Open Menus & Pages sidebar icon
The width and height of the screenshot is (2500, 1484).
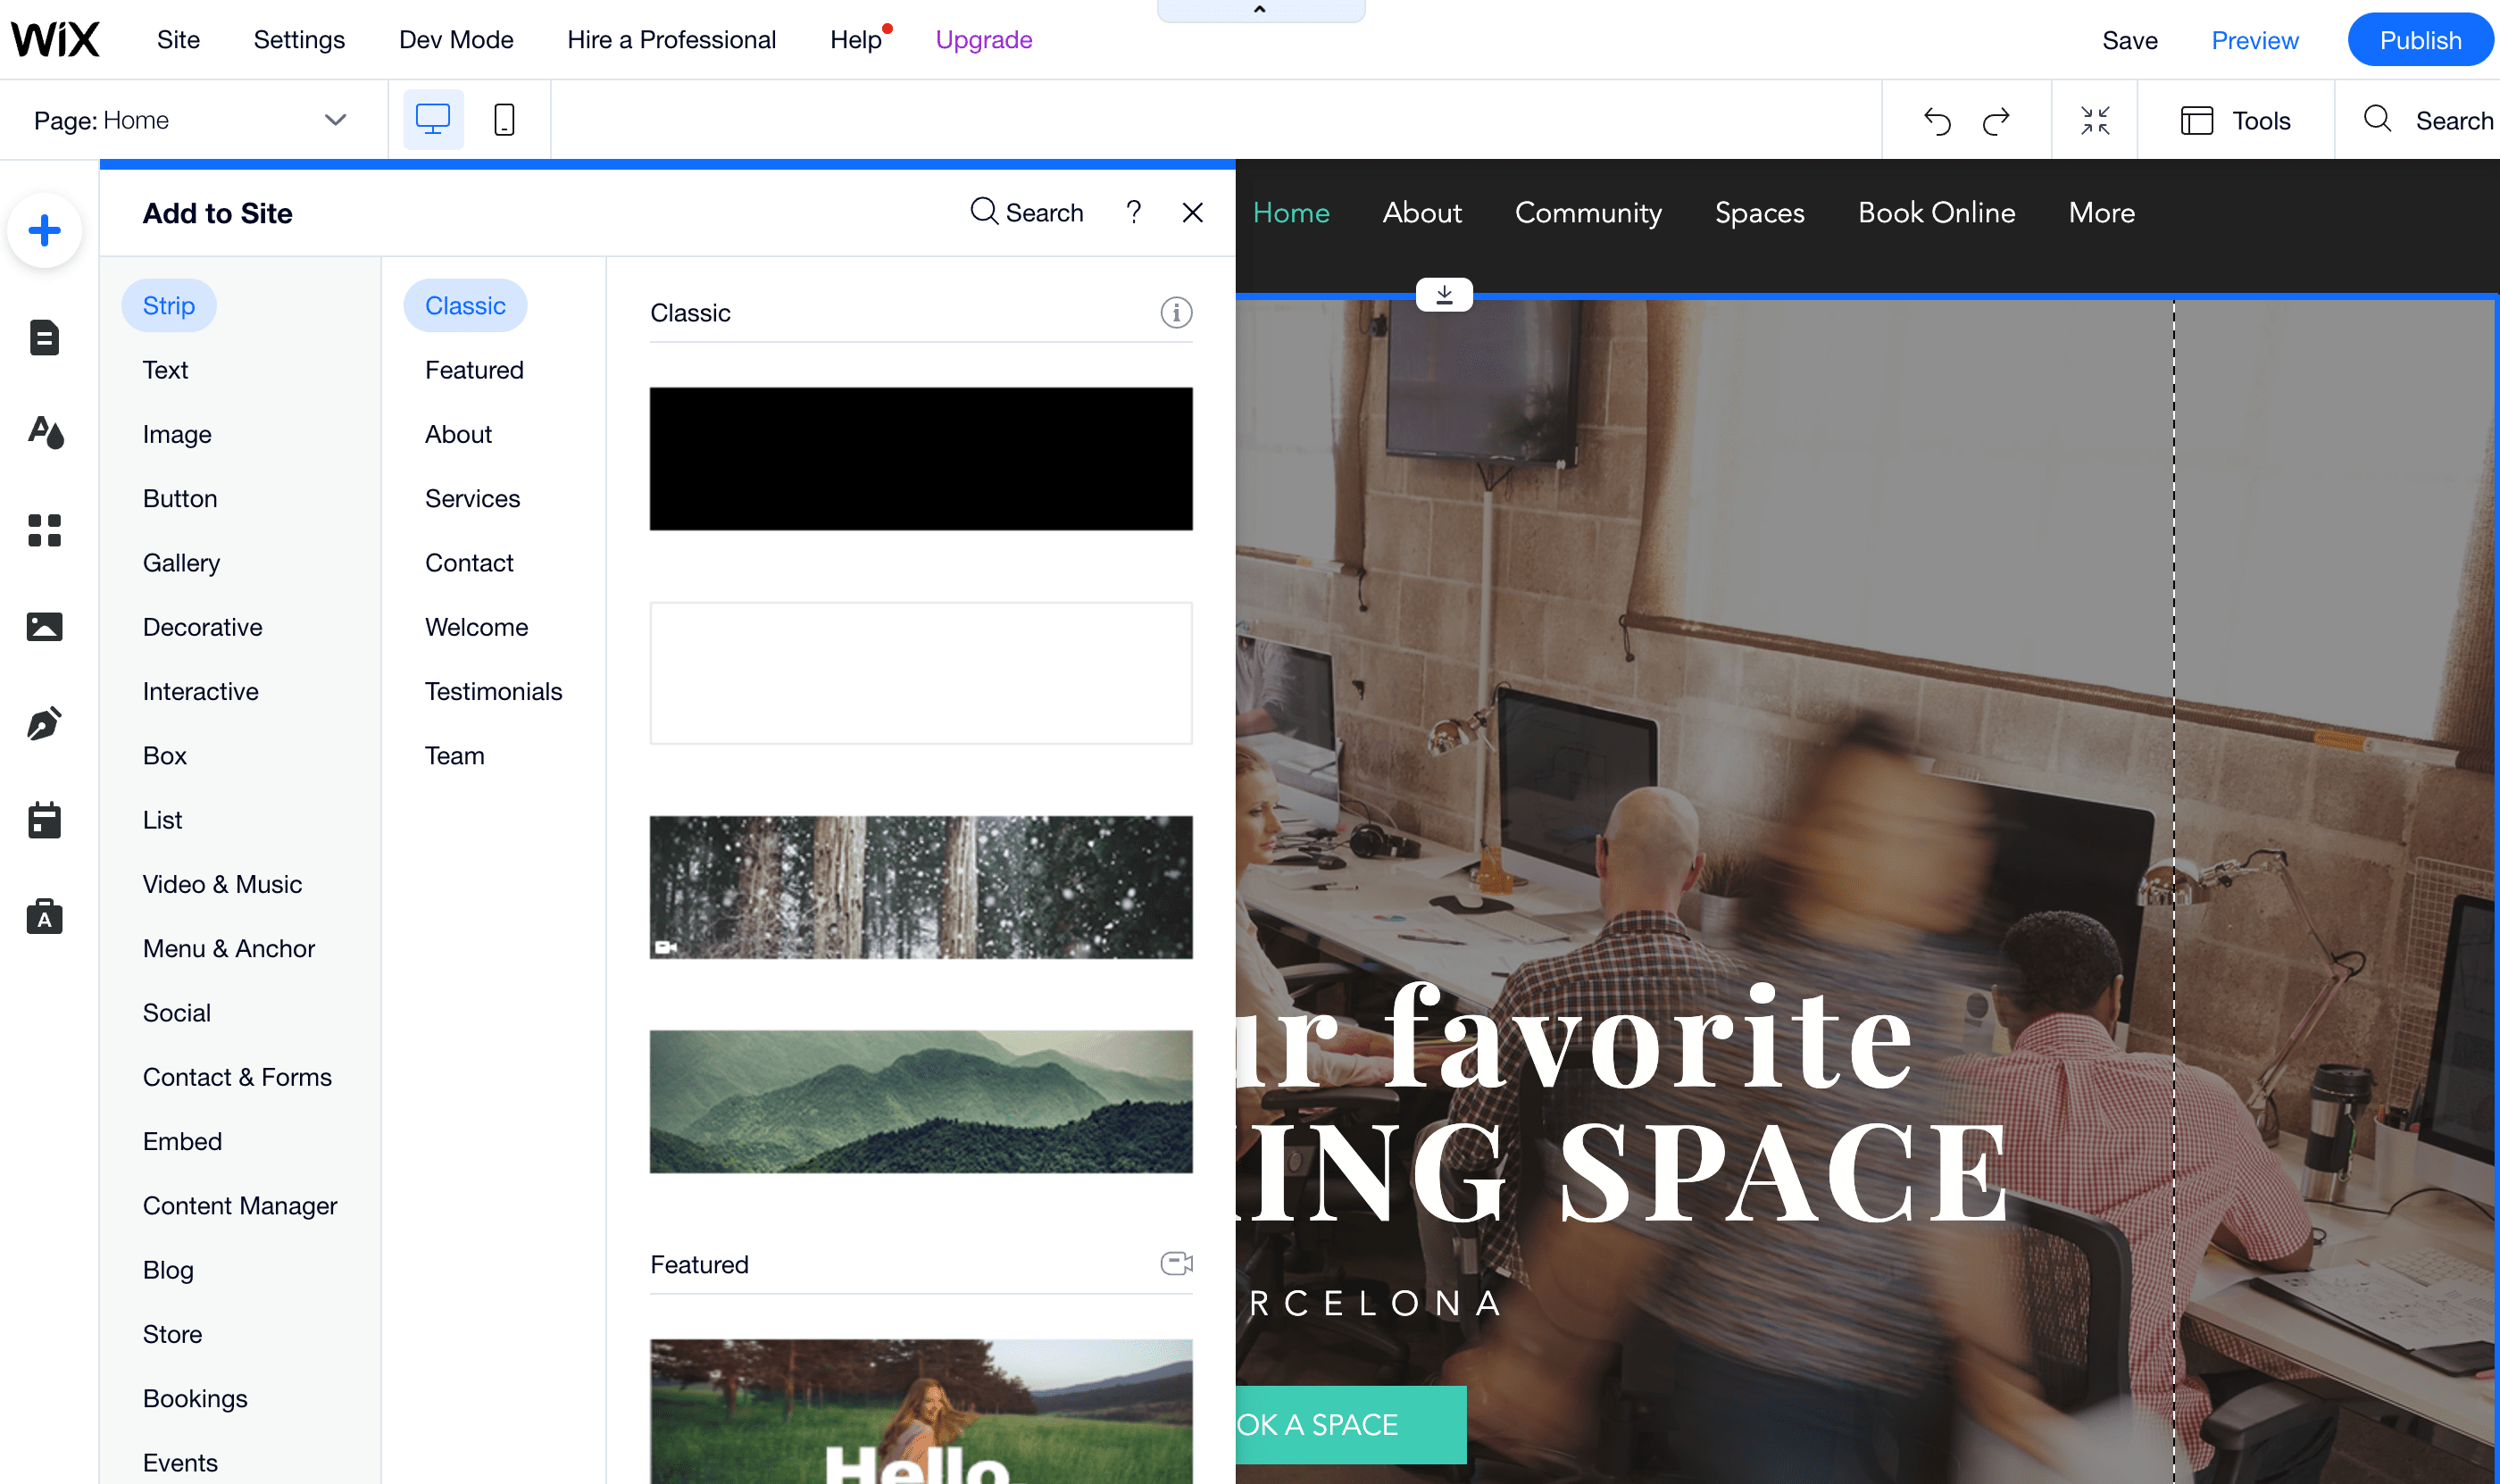click(x=44, y=337)
